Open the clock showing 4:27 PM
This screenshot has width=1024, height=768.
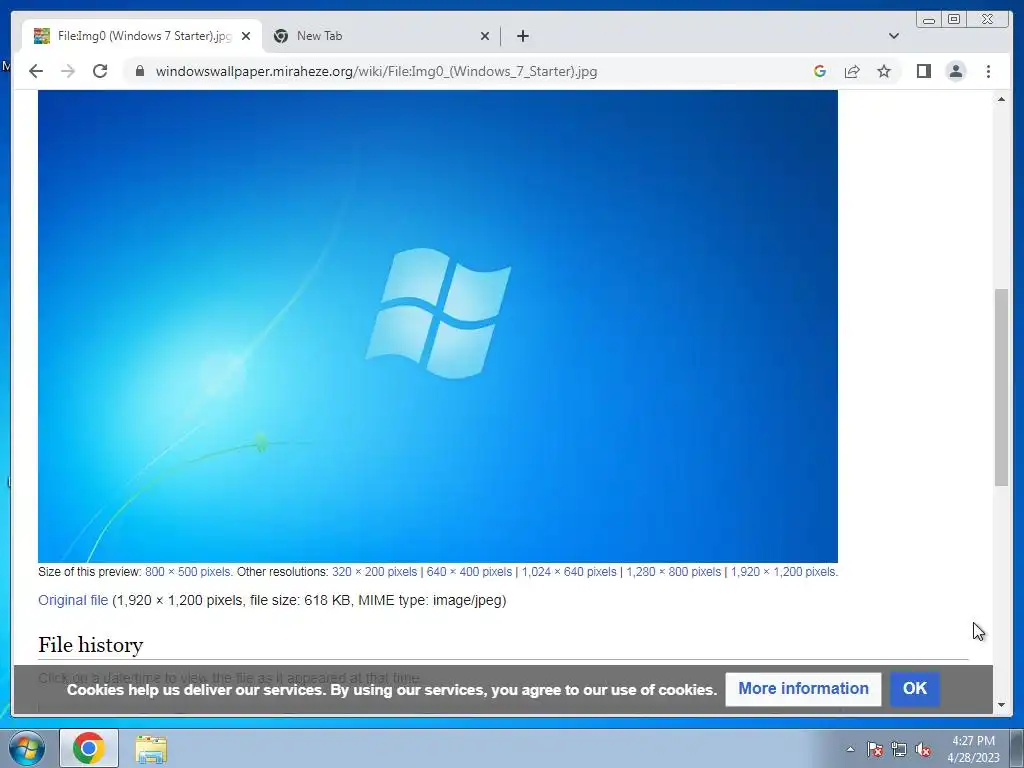pyautogui.click(x=973, y=749)
